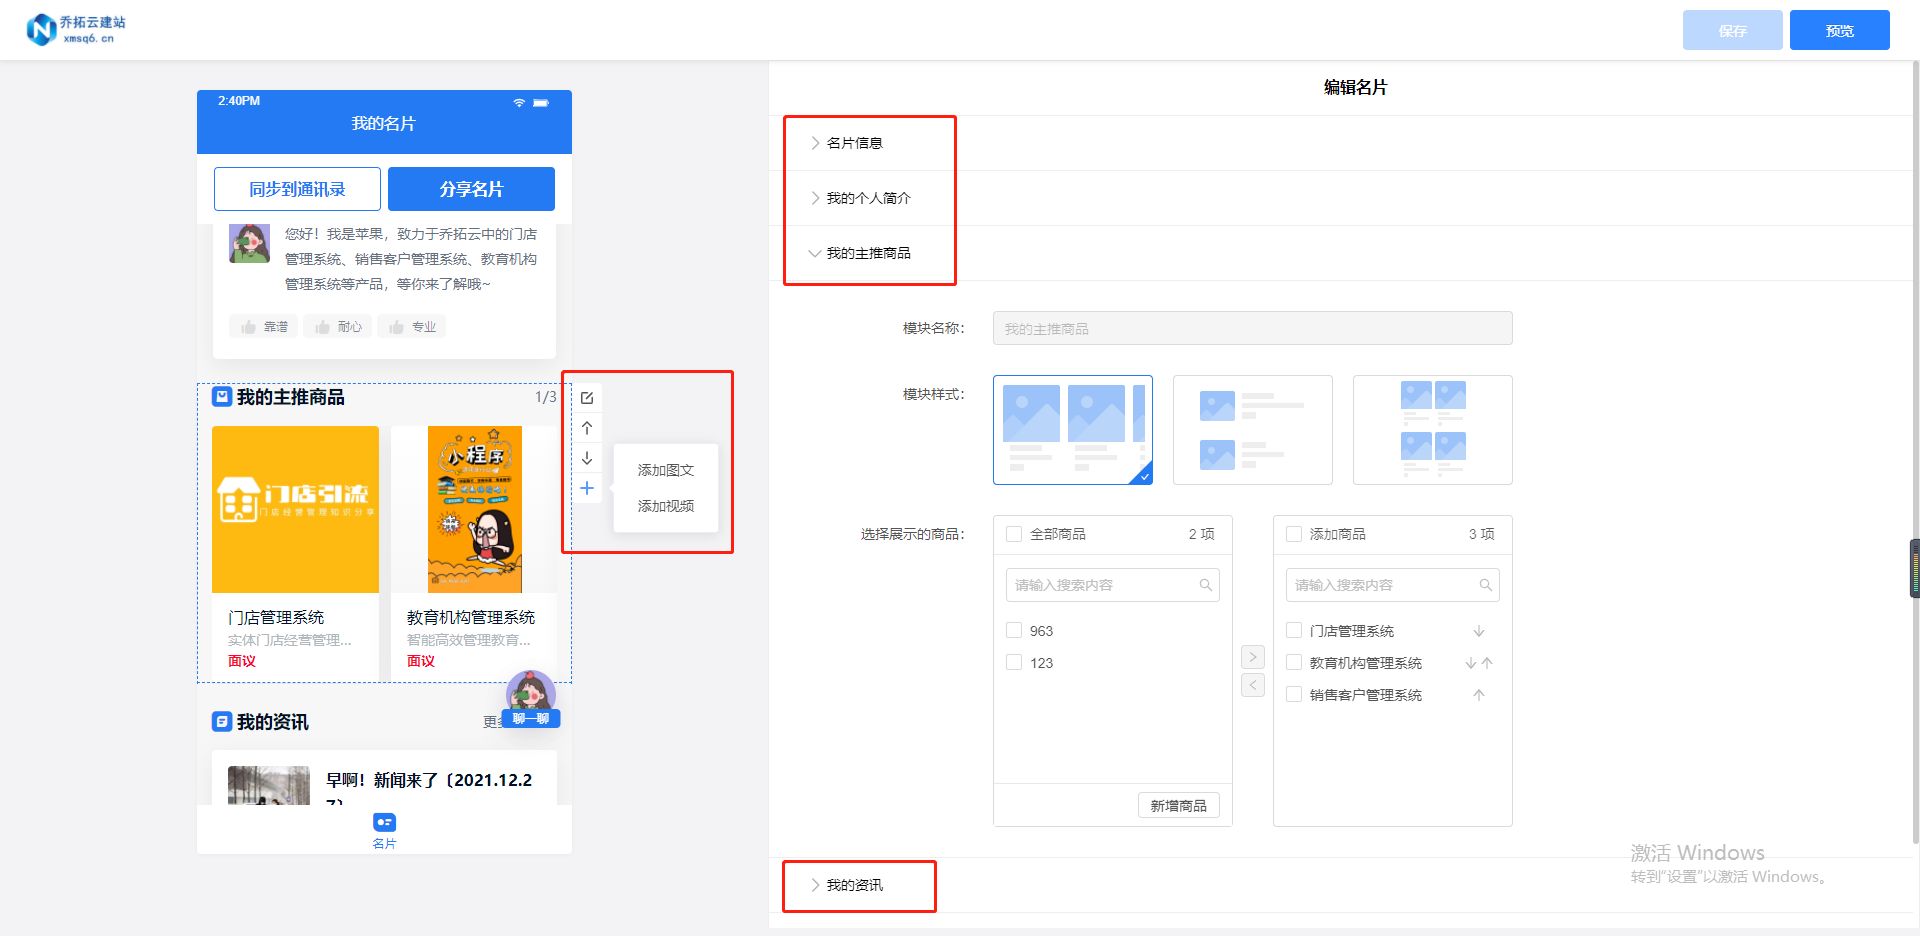The image size is (1920, 936).
Task: Click the 编辑名片 panel title
Action: 1356,87
